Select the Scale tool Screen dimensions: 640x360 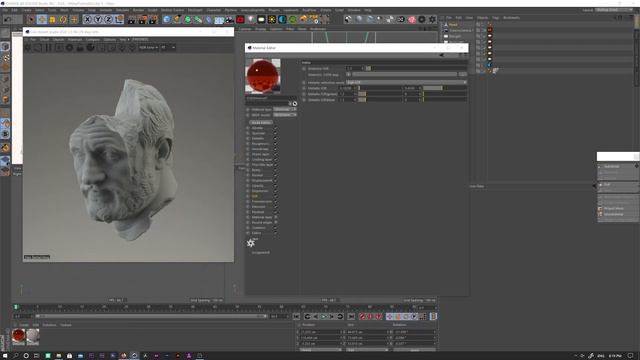[x=52, y=19]
